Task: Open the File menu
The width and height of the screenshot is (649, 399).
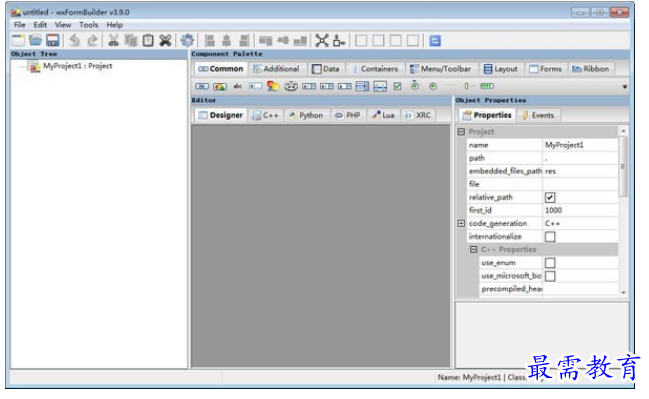Action: [19, 25]
